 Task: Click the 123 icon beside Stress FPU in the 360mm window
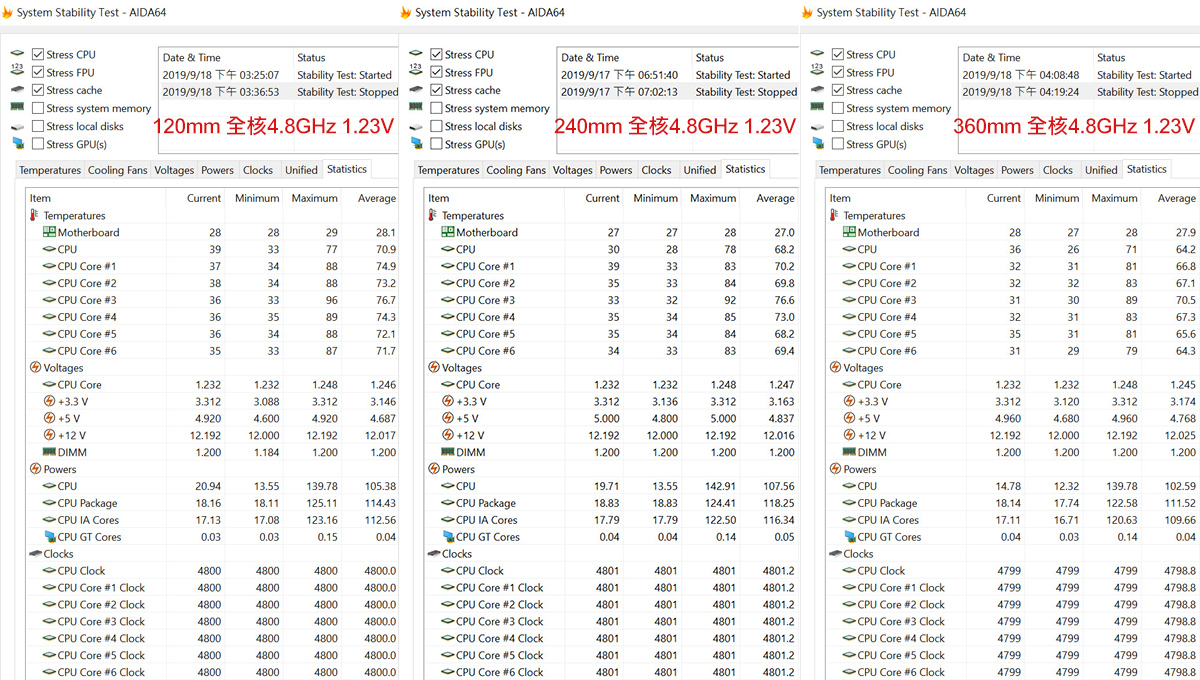[817, 72]
